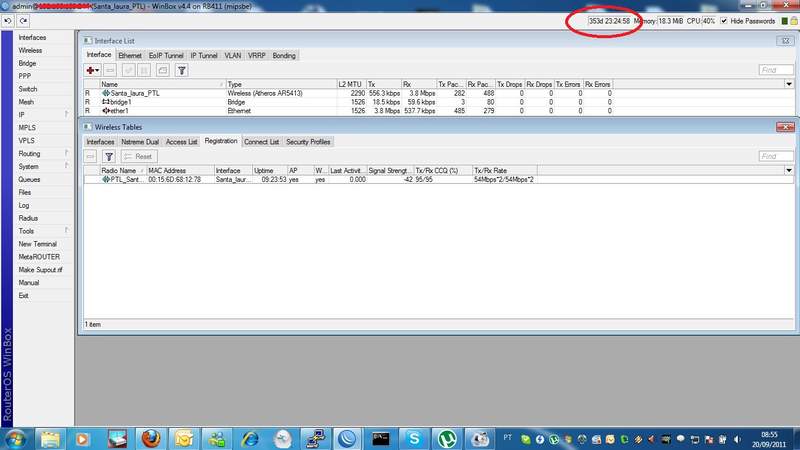
Task: Click the padlock icon near Hide Passwords
Action: (x=794, y=21)
